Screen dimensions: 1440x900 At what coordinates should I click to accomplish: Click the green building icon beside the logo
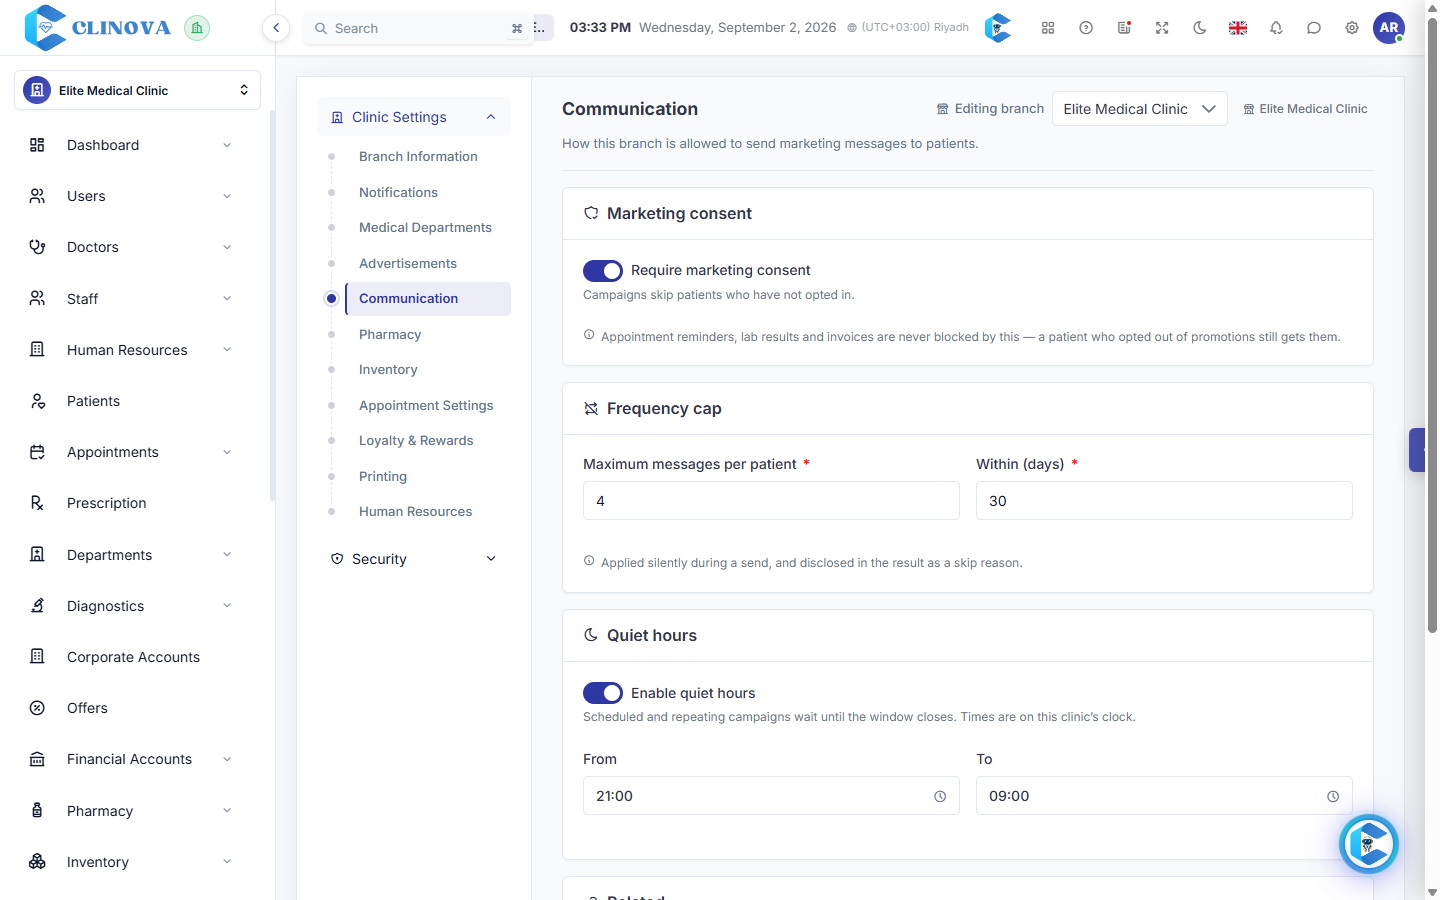click(x=197, y=28)
